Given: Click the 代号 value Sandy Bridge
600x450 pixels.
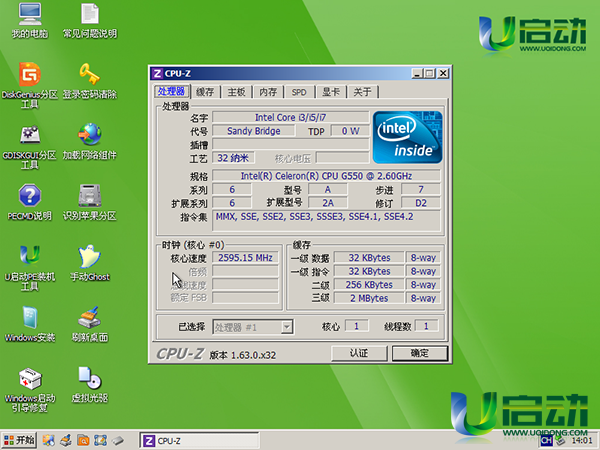Looking at the screenshot, I should click(254, 131).
